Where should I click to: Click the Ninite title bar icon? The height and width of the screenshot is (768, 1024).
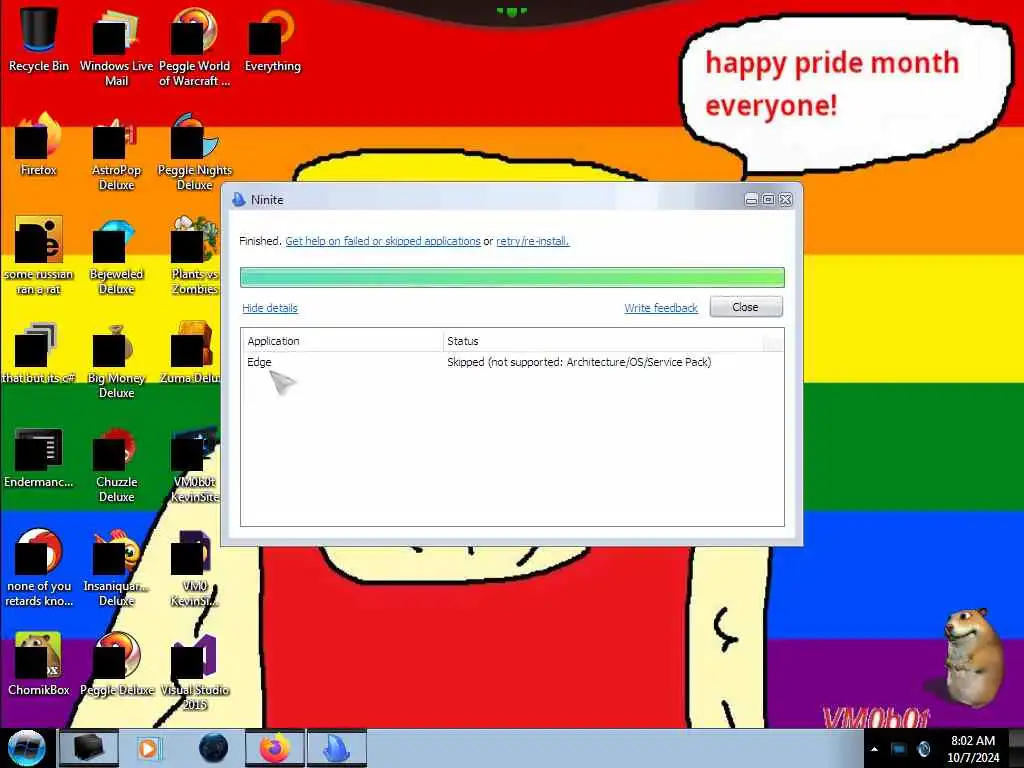pyautogui.click(x=238, y=200)
